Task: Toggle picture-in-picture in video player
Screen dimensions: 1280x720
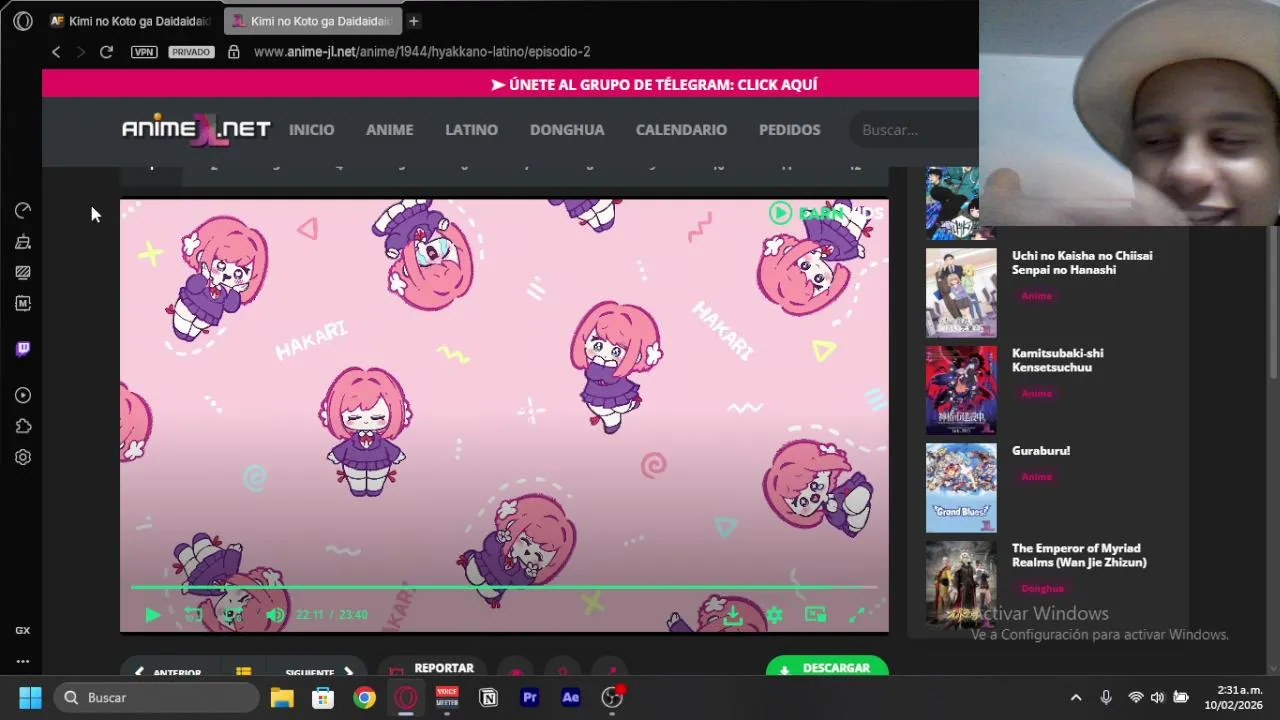Action: coord(815,615)
